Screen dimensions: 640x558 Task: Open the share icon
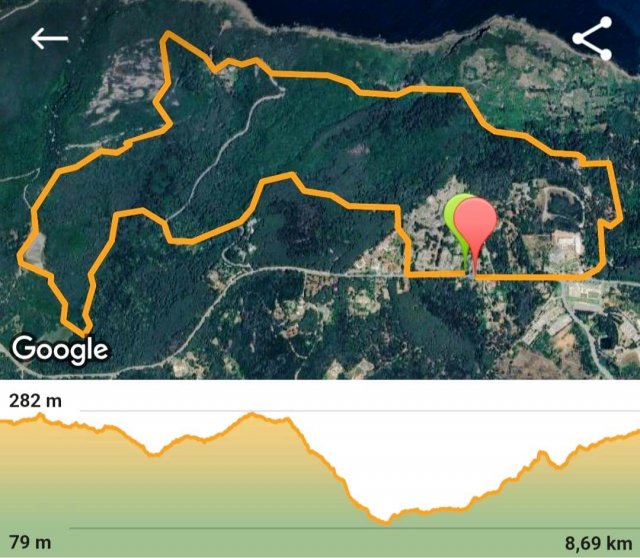pos(592,39)
